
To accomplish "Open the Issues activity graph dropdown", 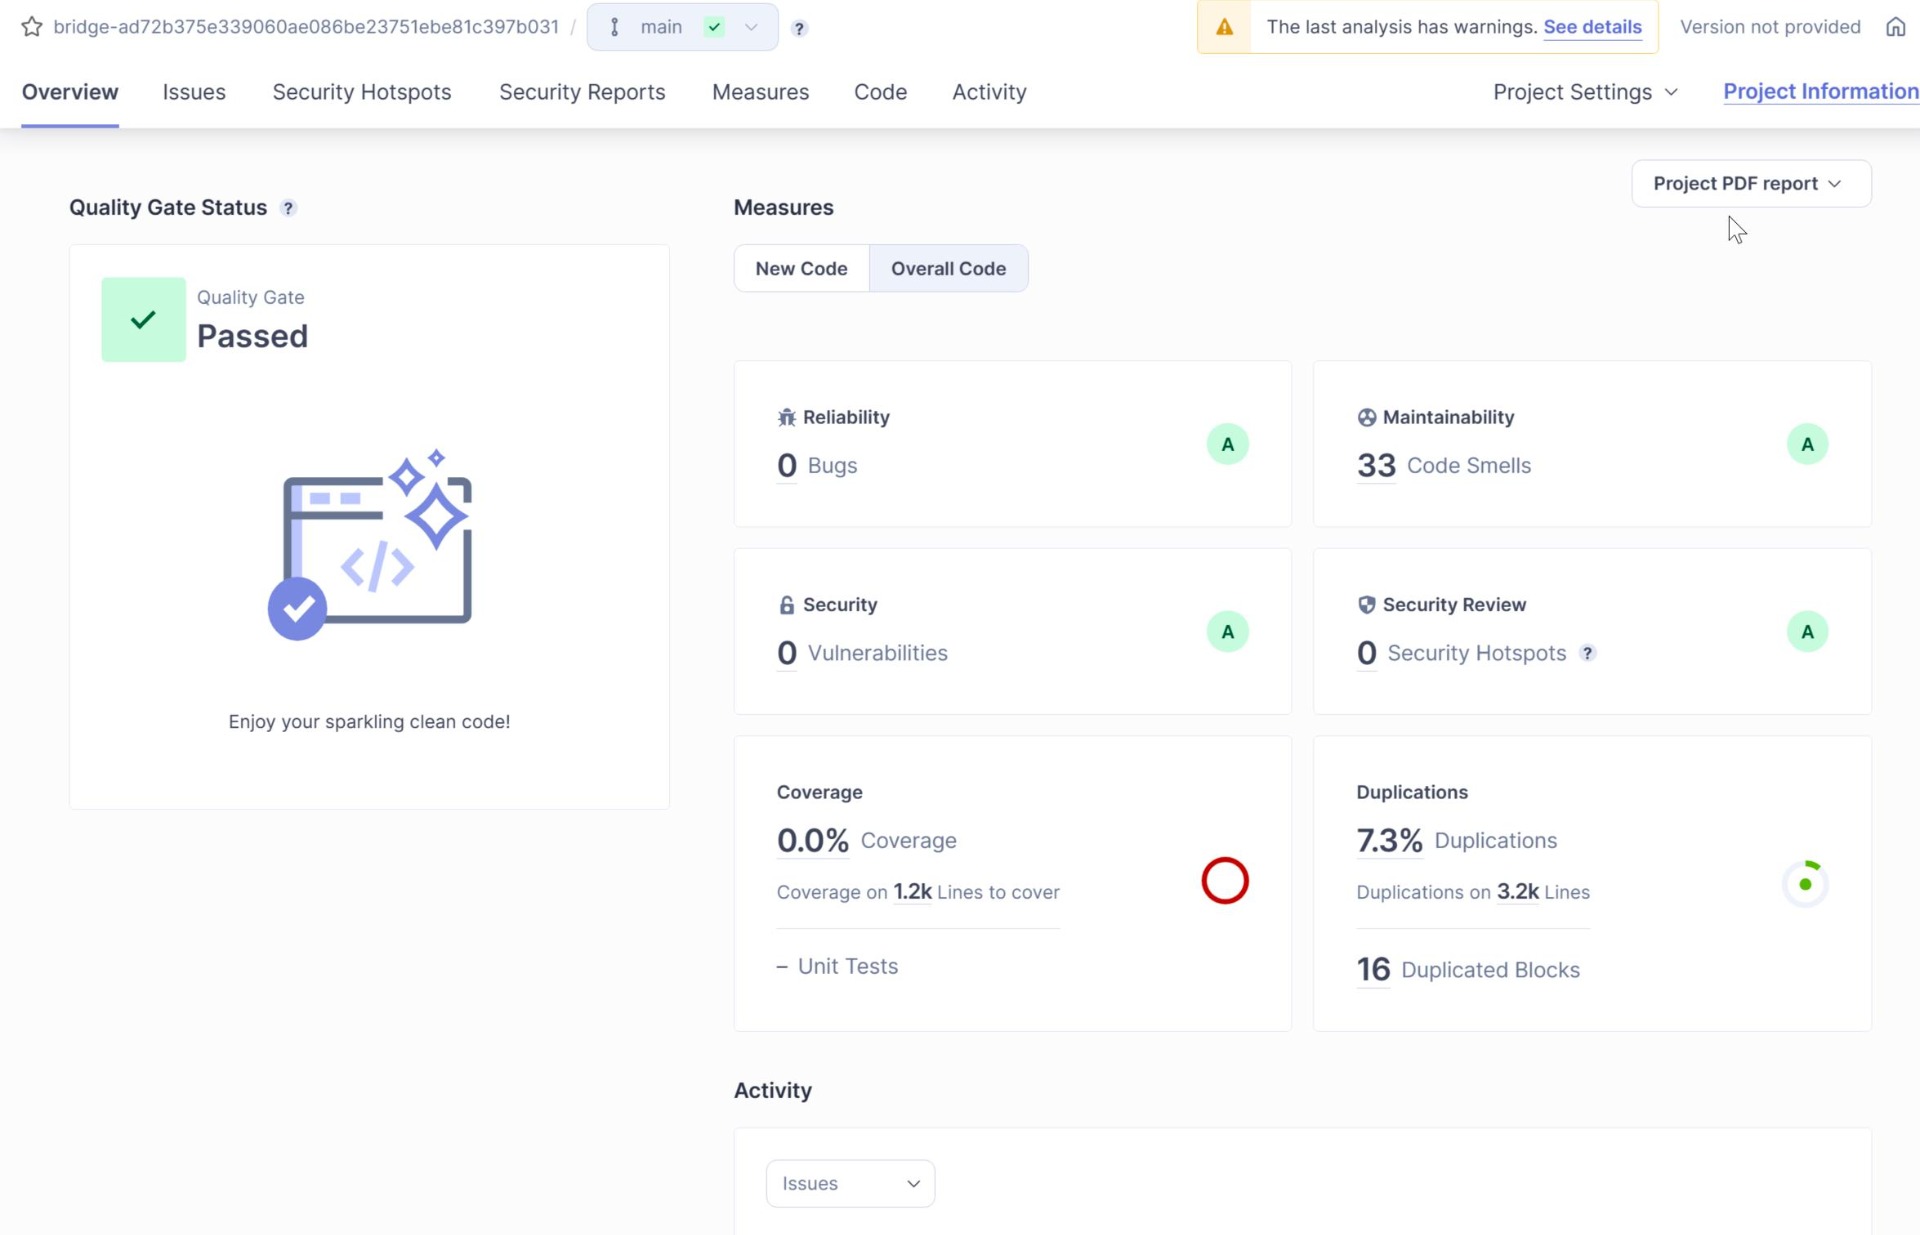I will point(850,1184).
